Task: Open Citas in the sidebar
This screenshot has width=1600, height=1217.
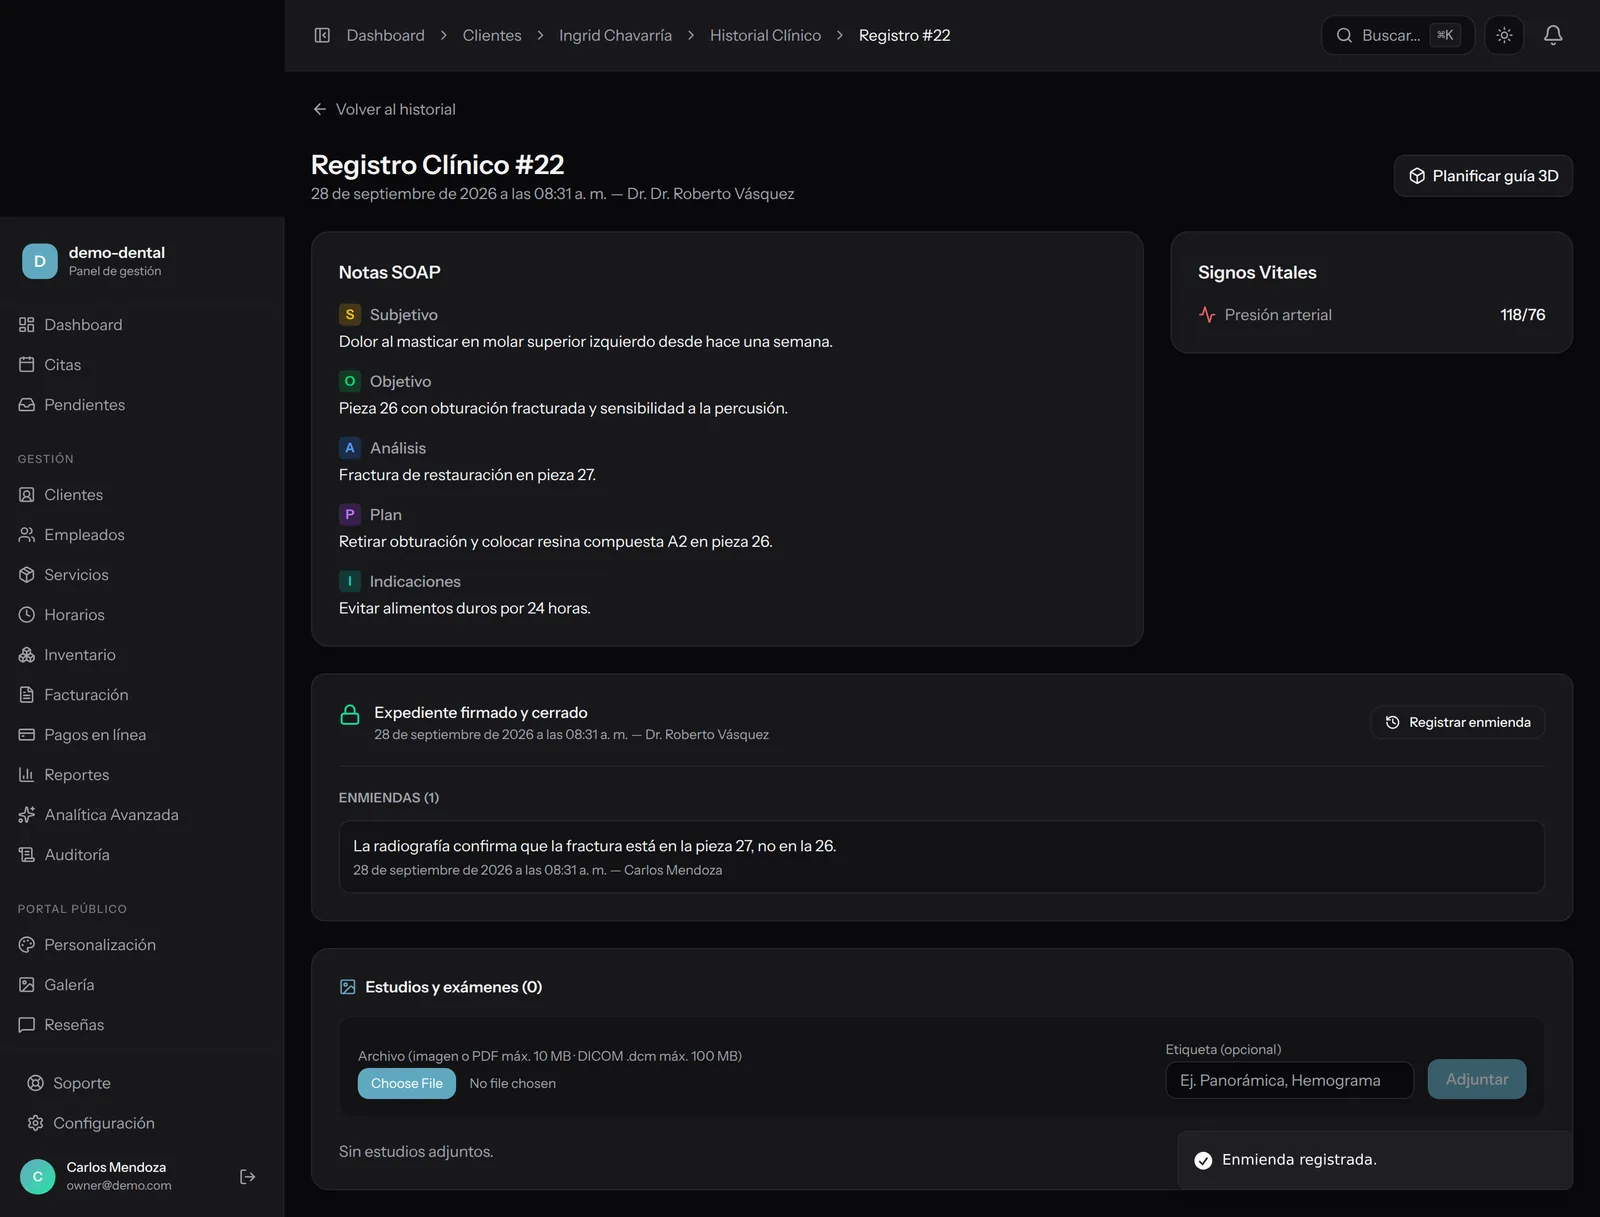Action: point(142,365)
